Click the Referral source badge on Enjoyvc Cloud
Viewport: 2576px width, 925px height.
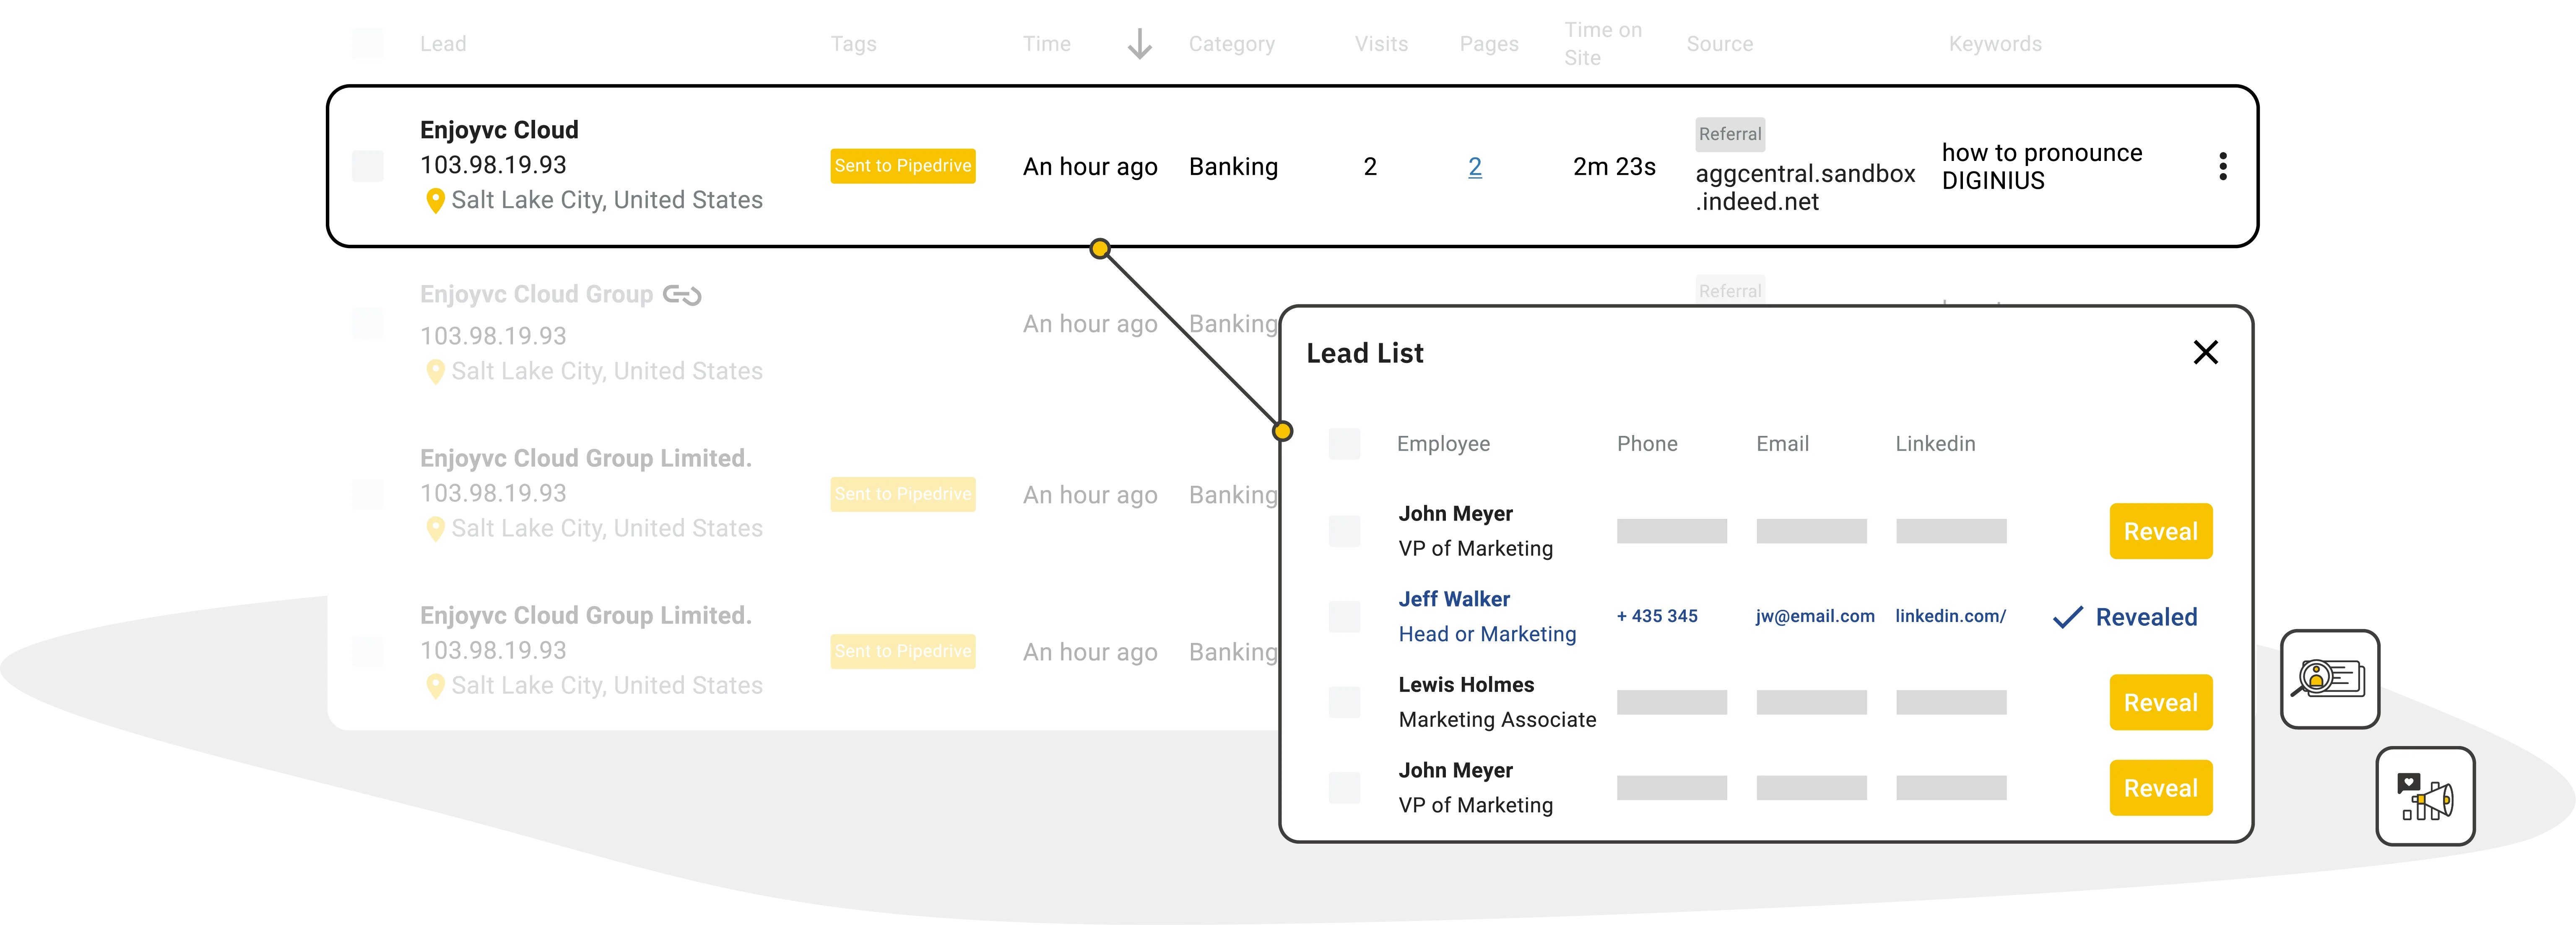coord(1730,135)
